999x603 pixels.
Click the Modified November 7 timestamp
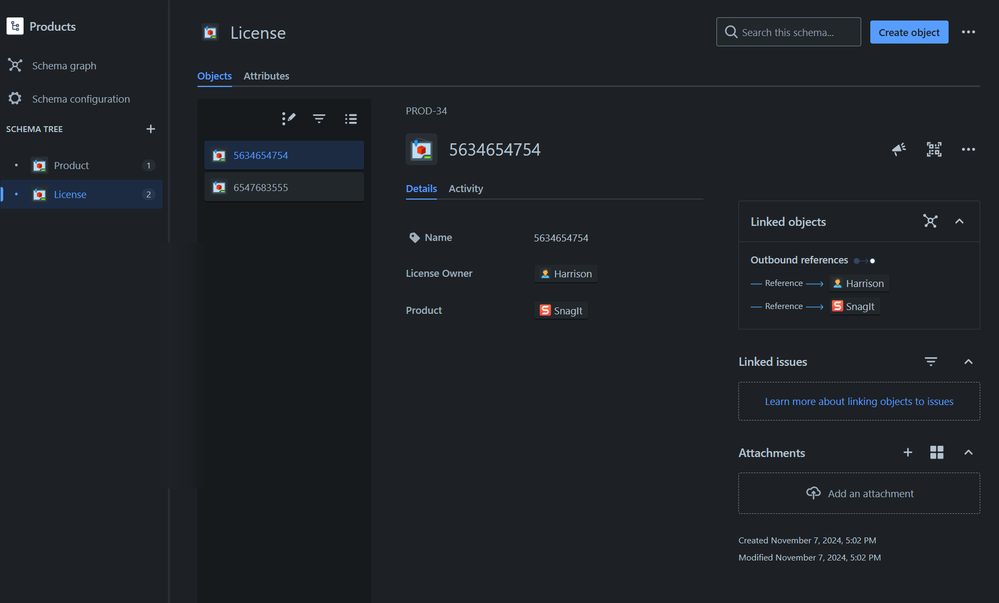point(809,558)
